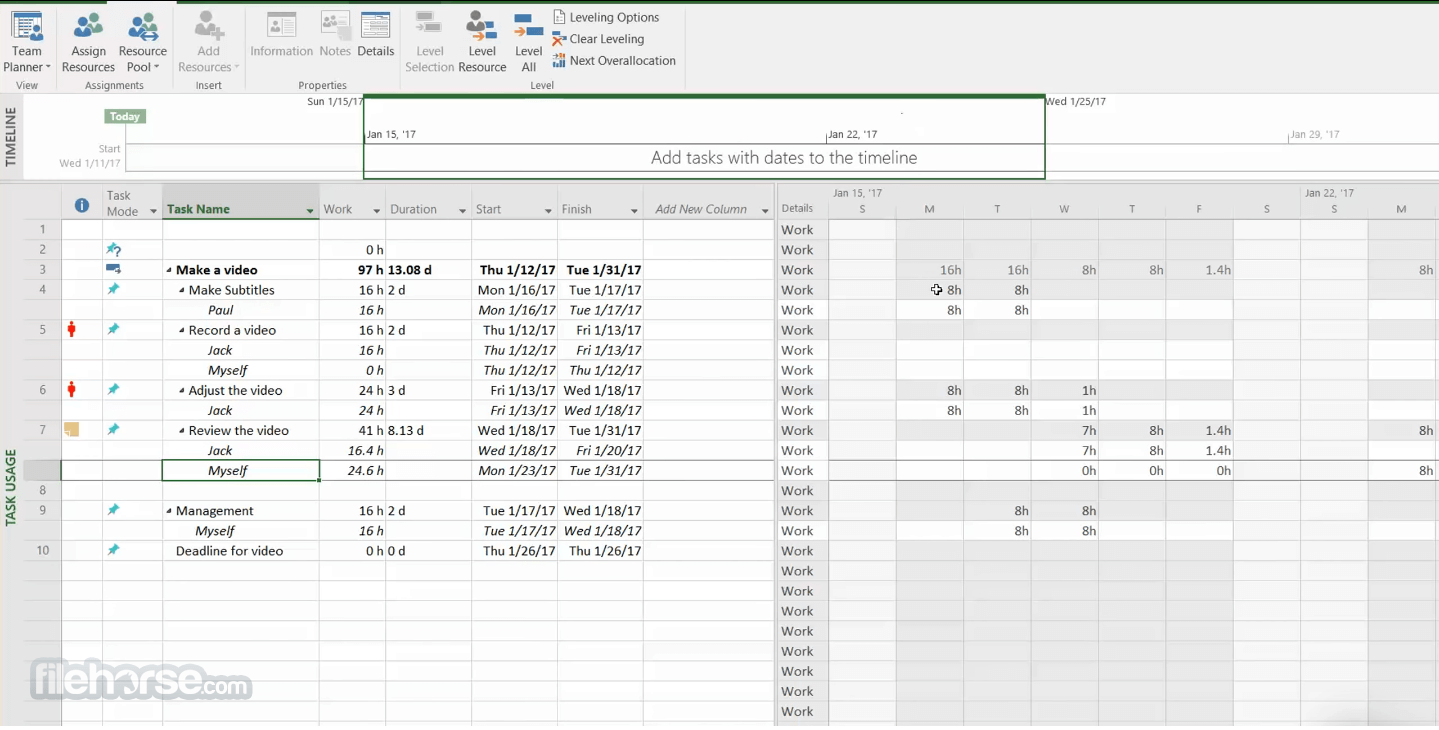Viewport: 1439px width, 730px height.
Task: Click the Deadline for video task name
Action: [229, 550]
